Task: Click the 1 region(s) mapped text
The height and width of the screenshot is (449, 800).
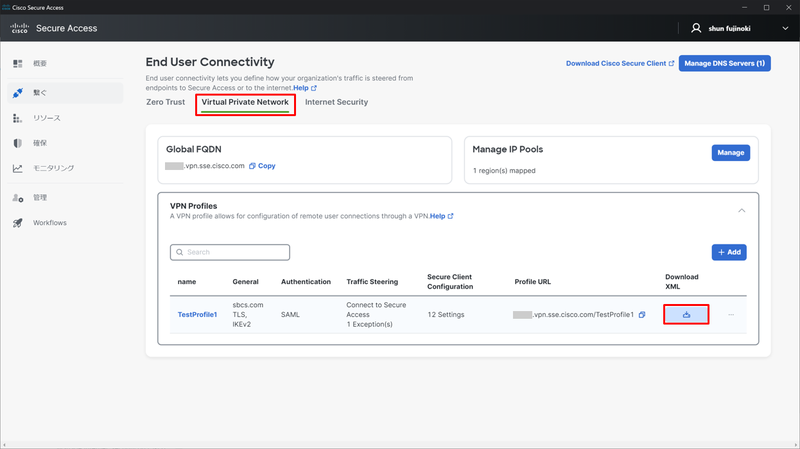Action: (x=504, y=170)
